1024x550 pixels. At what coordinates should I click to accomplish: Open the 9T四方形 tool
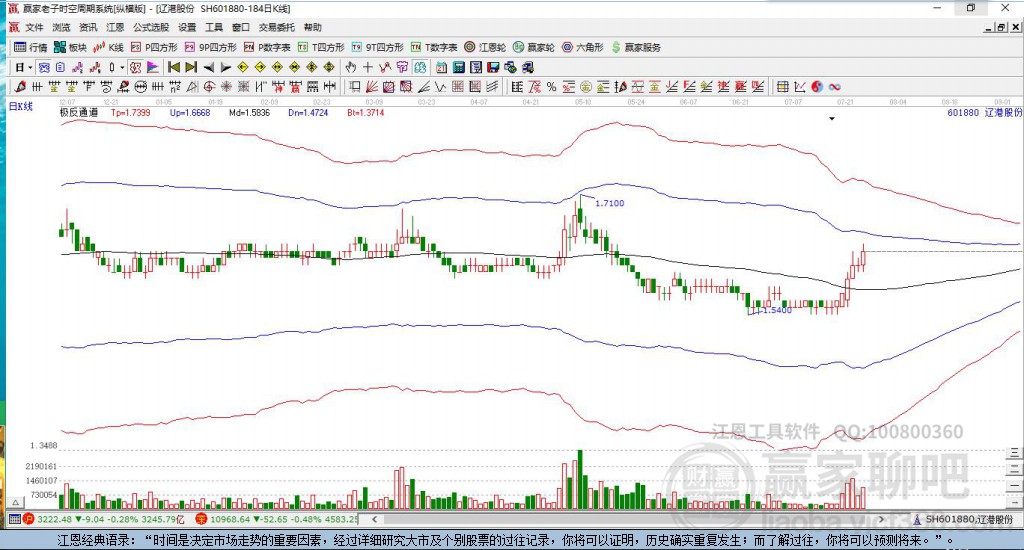[x=377, y=47]
